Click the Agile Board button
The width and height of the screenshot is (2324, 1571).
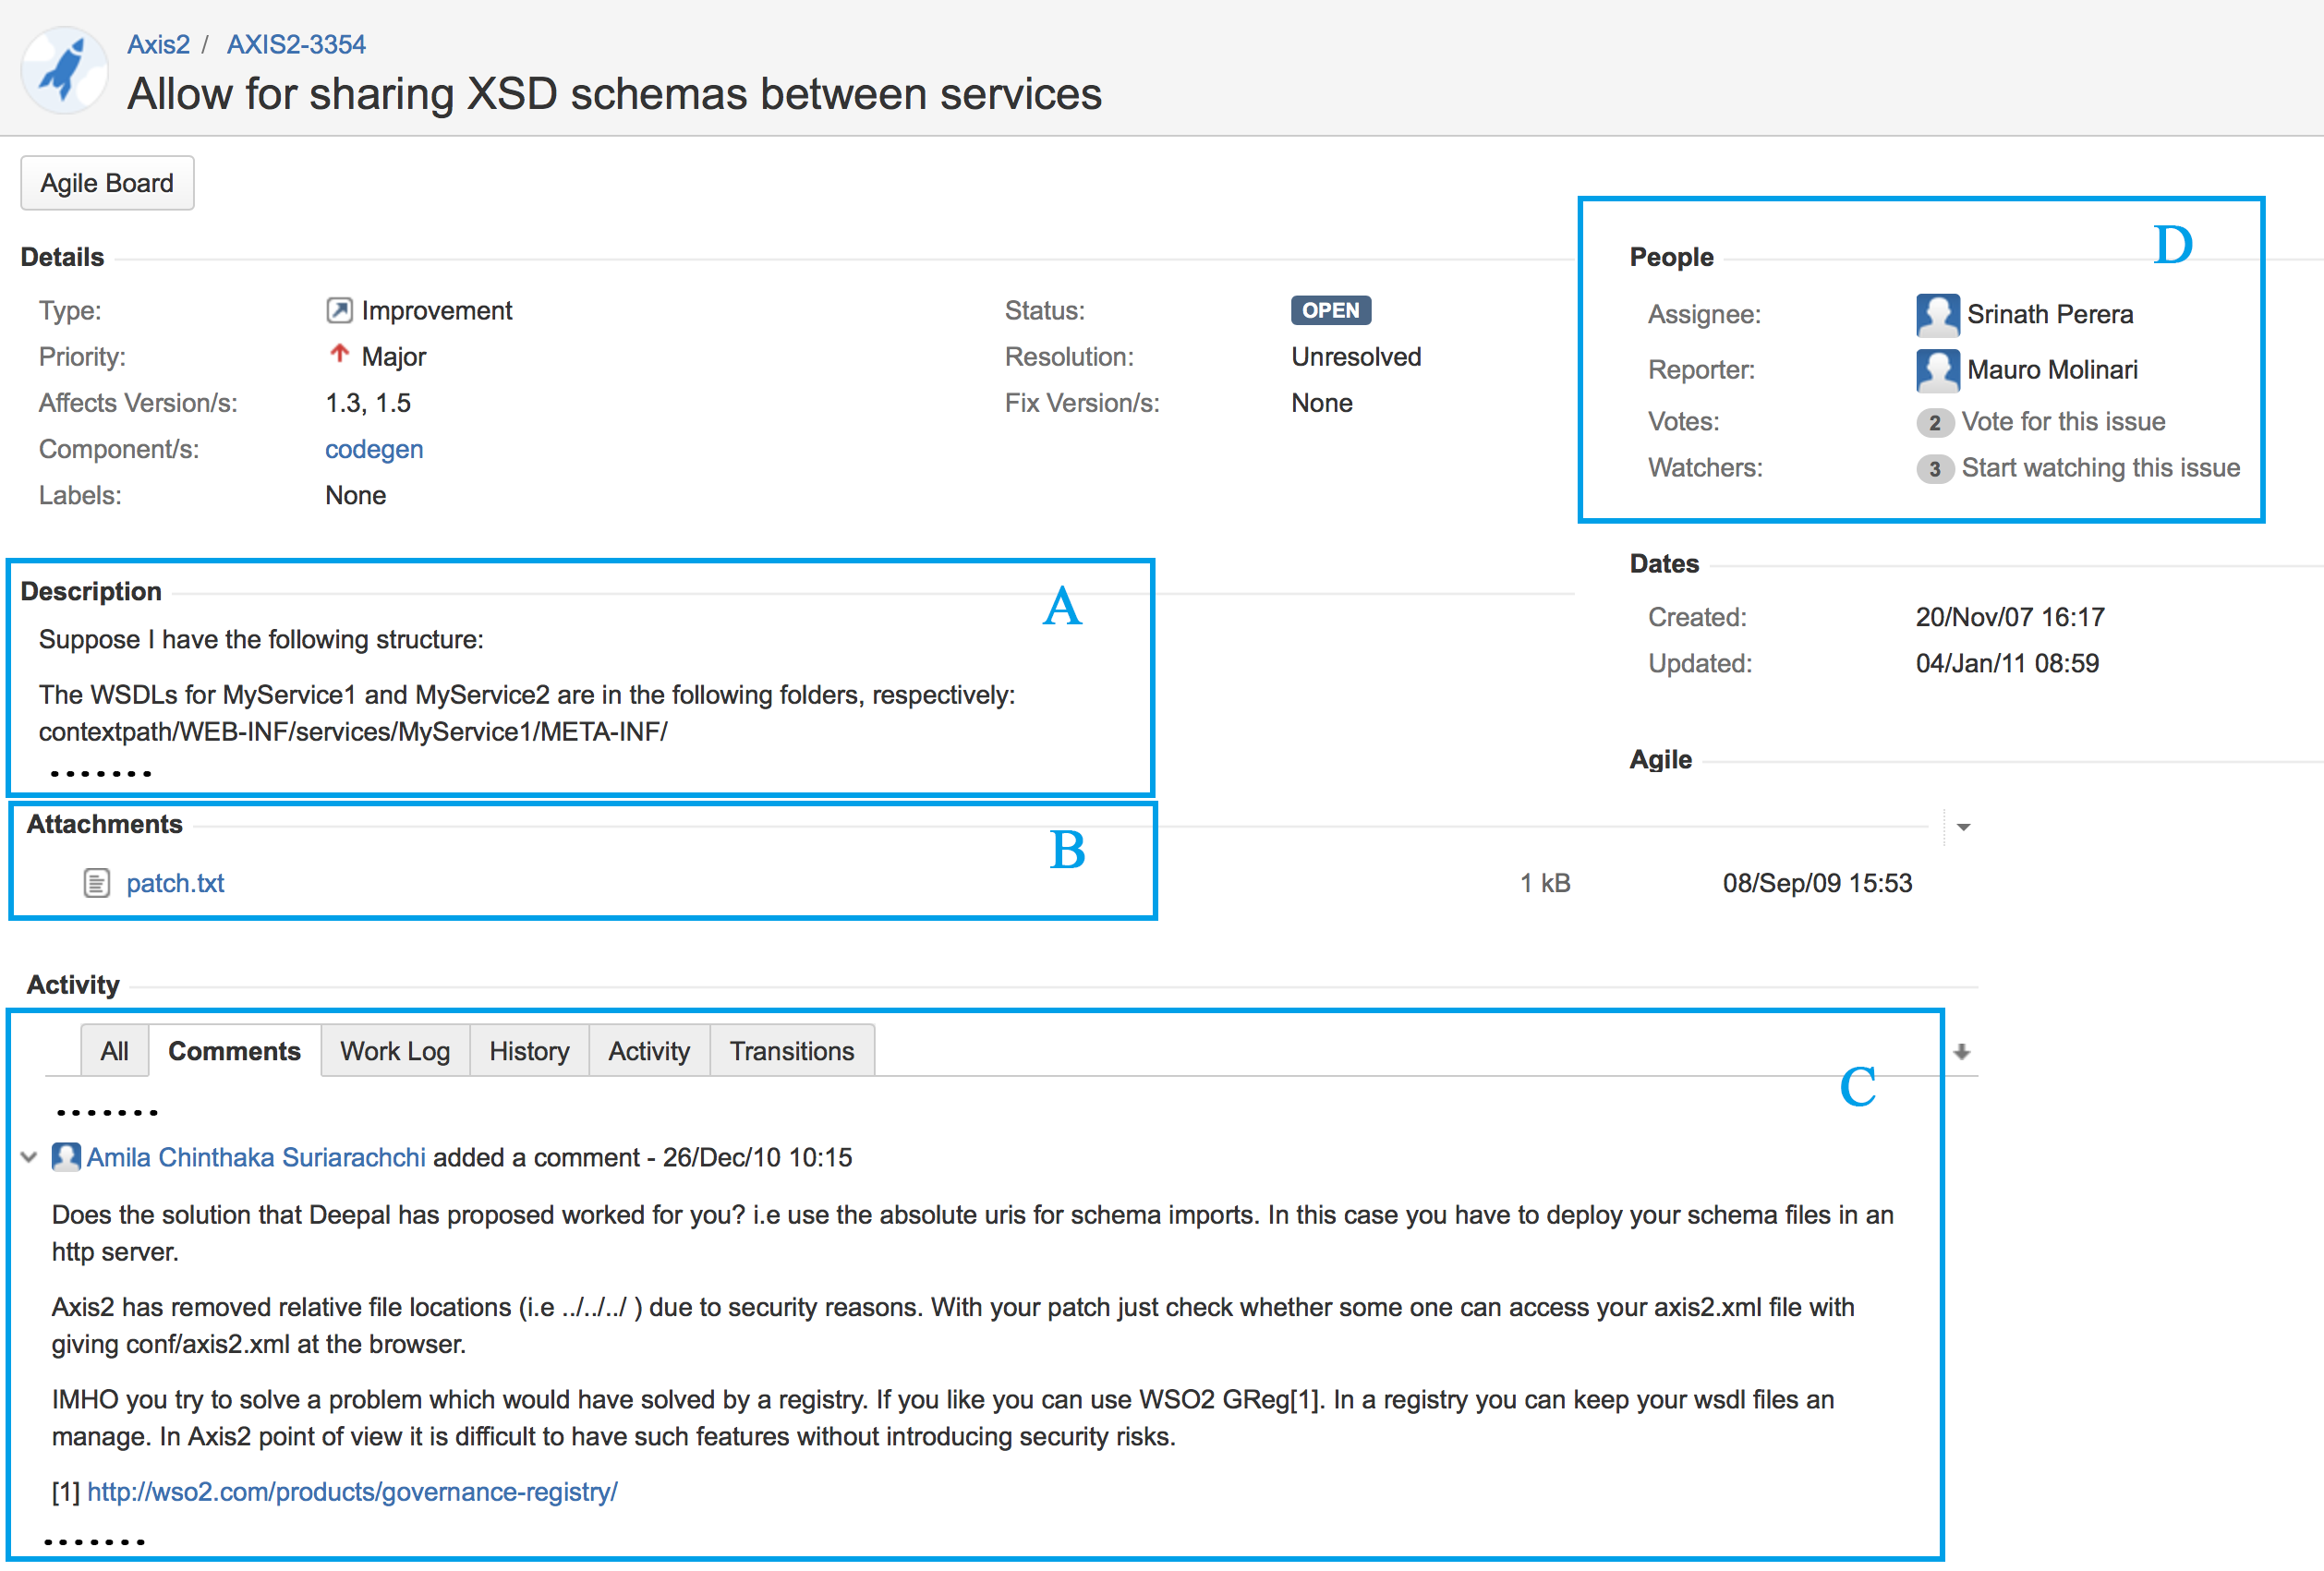[107, 183]
